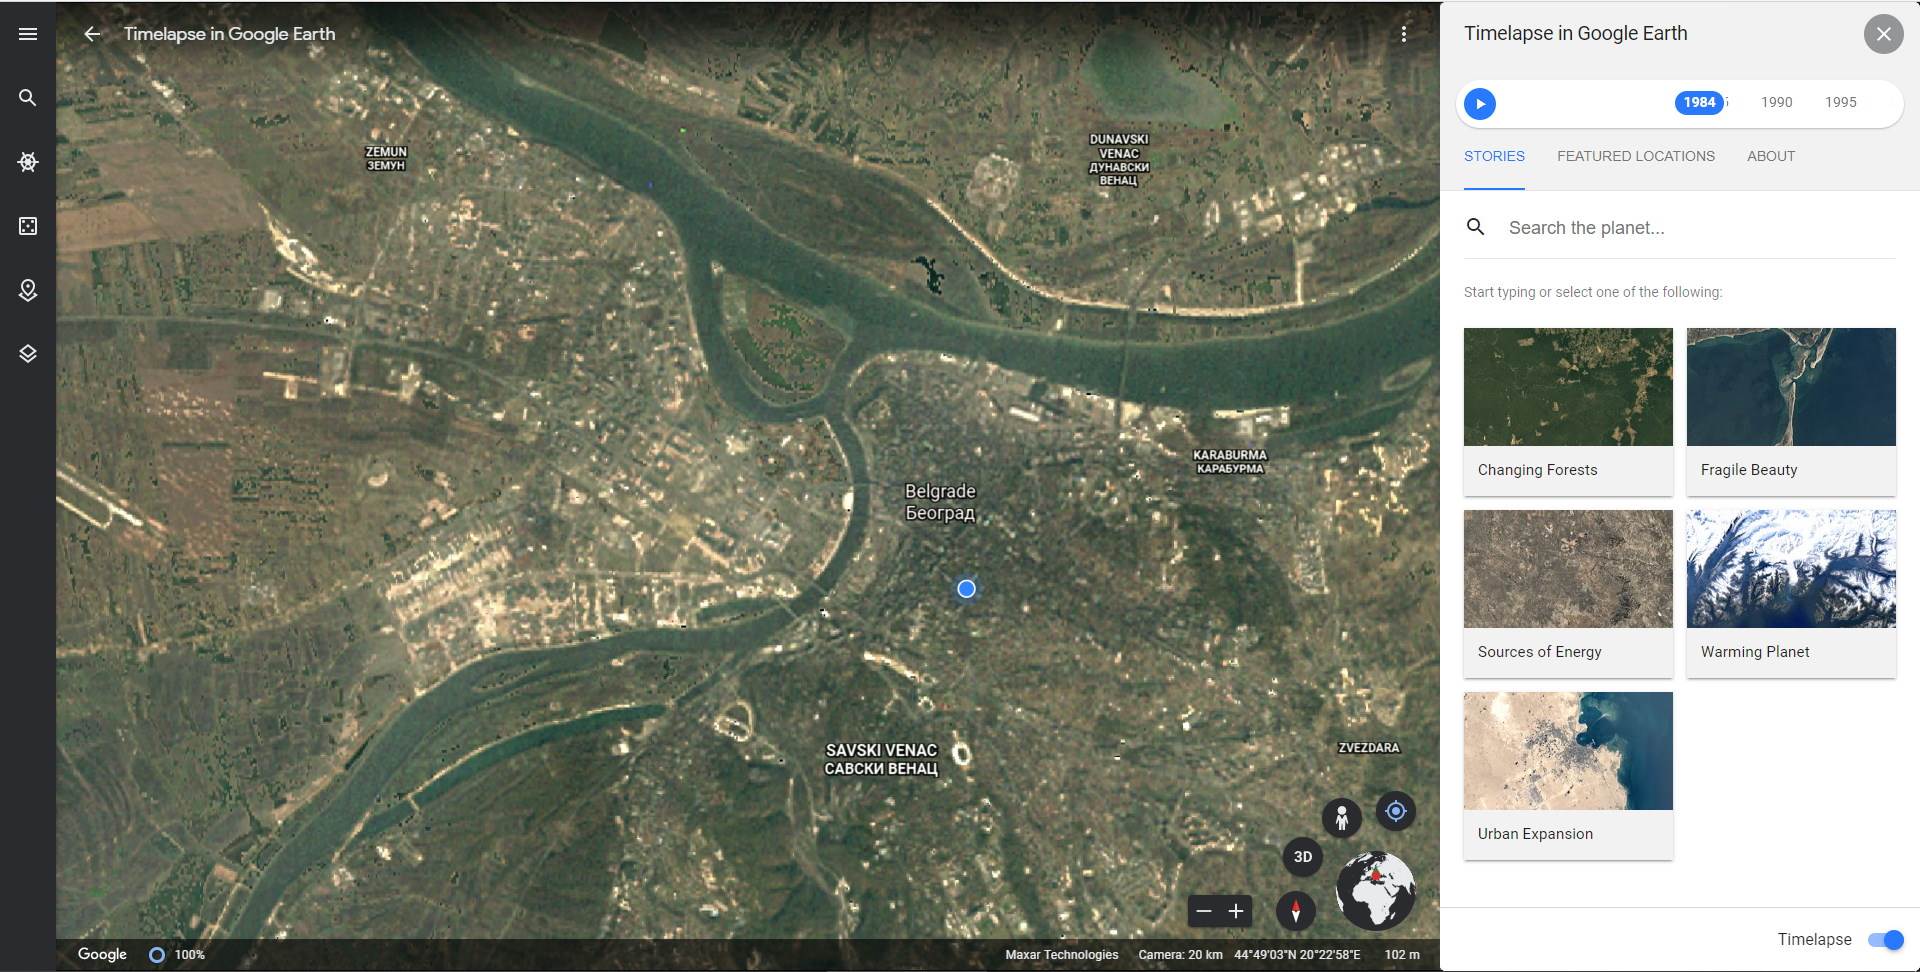Drop the Pegman for Street View
1920x972 pixels.
pyautogui.click(x=1342, y=817)
